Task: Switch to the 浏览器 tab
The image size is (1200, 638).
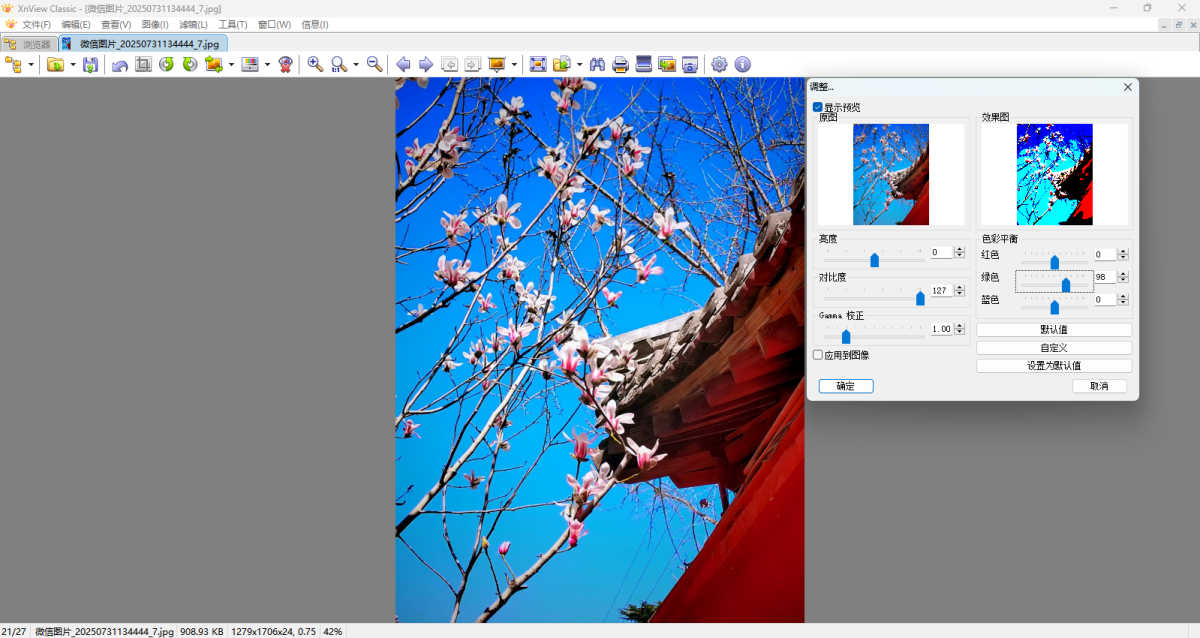Action: pos(29,44)
